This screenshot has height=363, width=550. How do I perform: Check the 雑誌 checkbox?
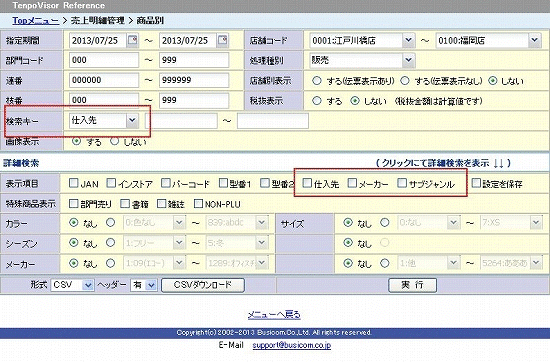[x=161, y=203]
